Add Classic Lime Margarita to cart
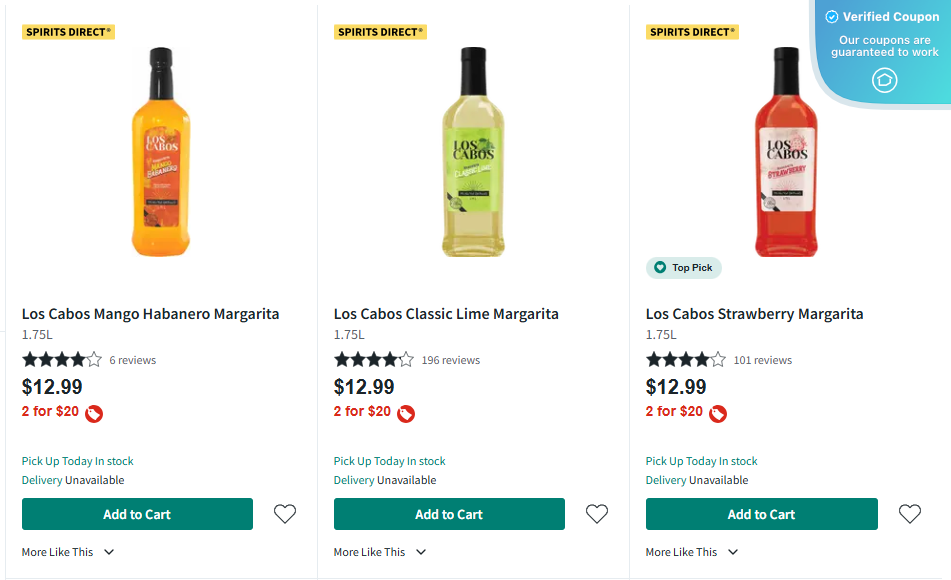Image resolution: width=951 pixels, height=580 pixels. tap(449, 514)
